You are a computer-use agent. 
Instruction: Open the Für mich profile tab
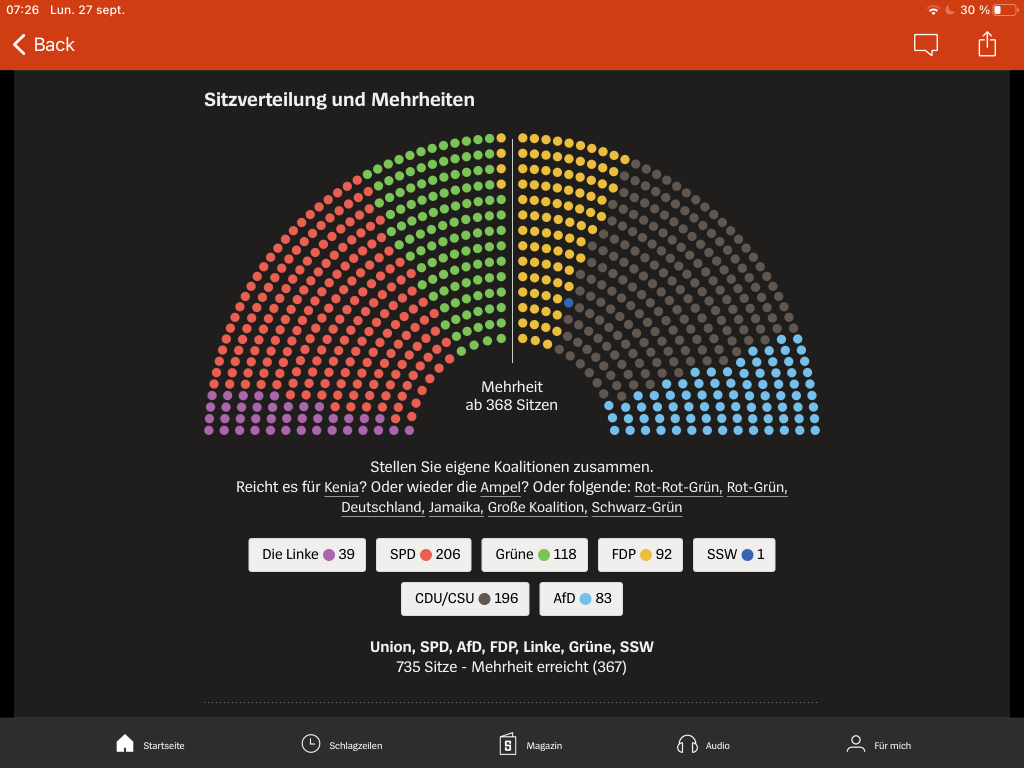point(878,744)
